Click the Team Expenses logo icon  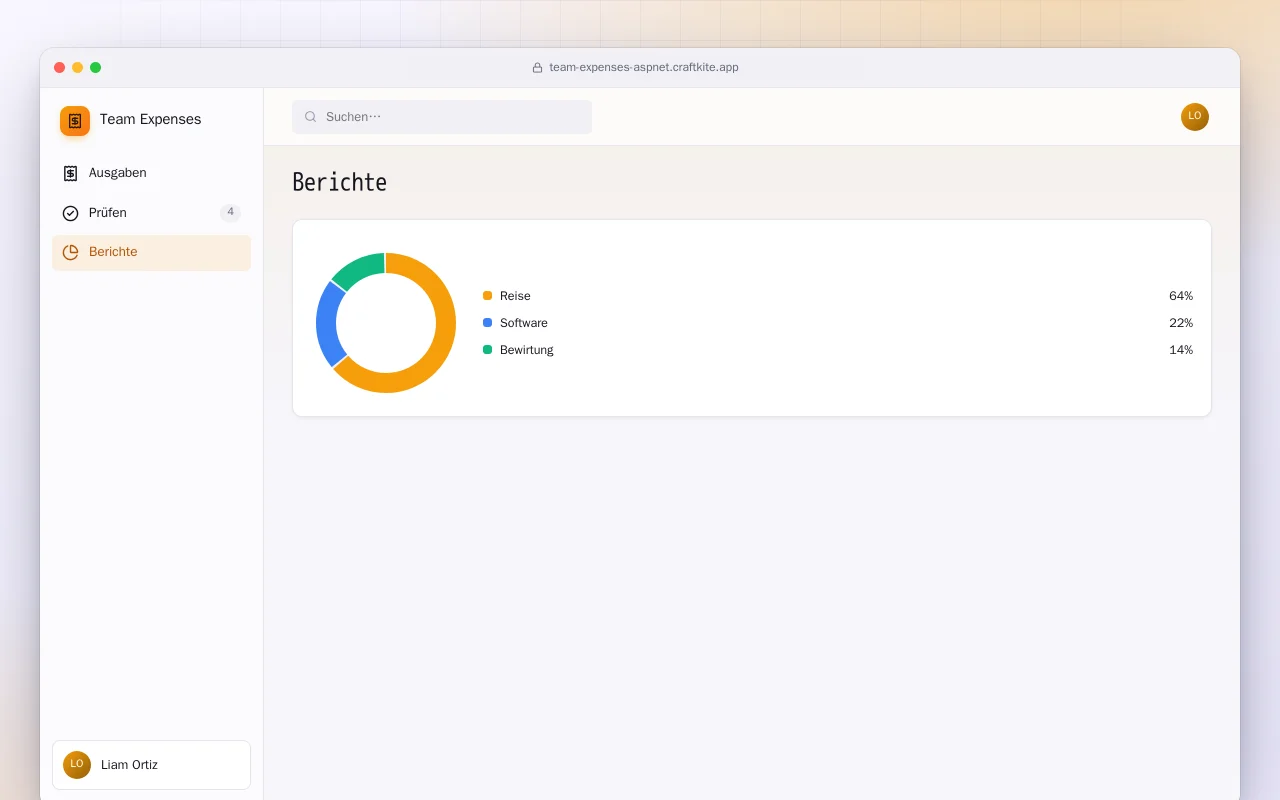(x=75, y=121)
